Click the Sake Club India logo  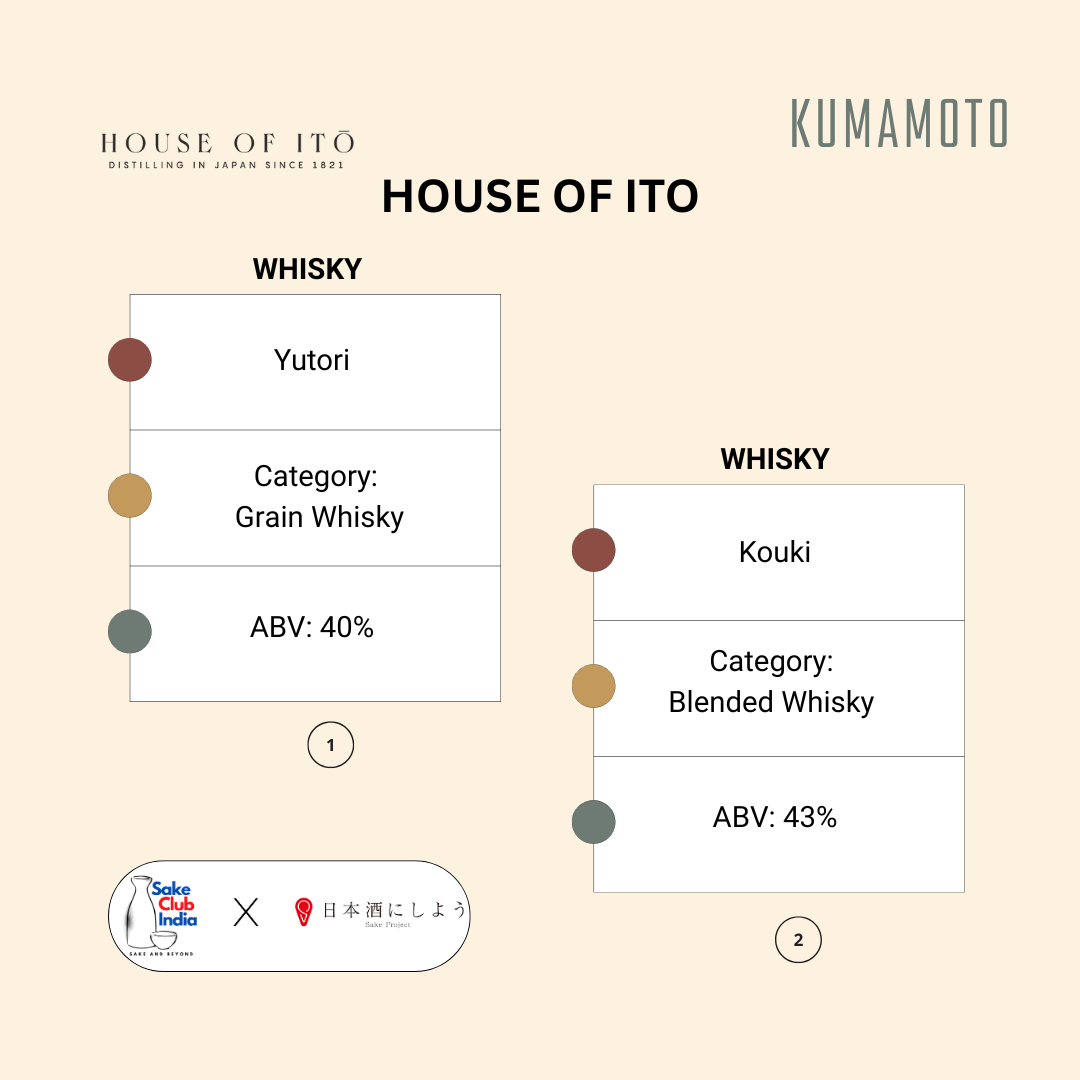(x=158, y=915)
